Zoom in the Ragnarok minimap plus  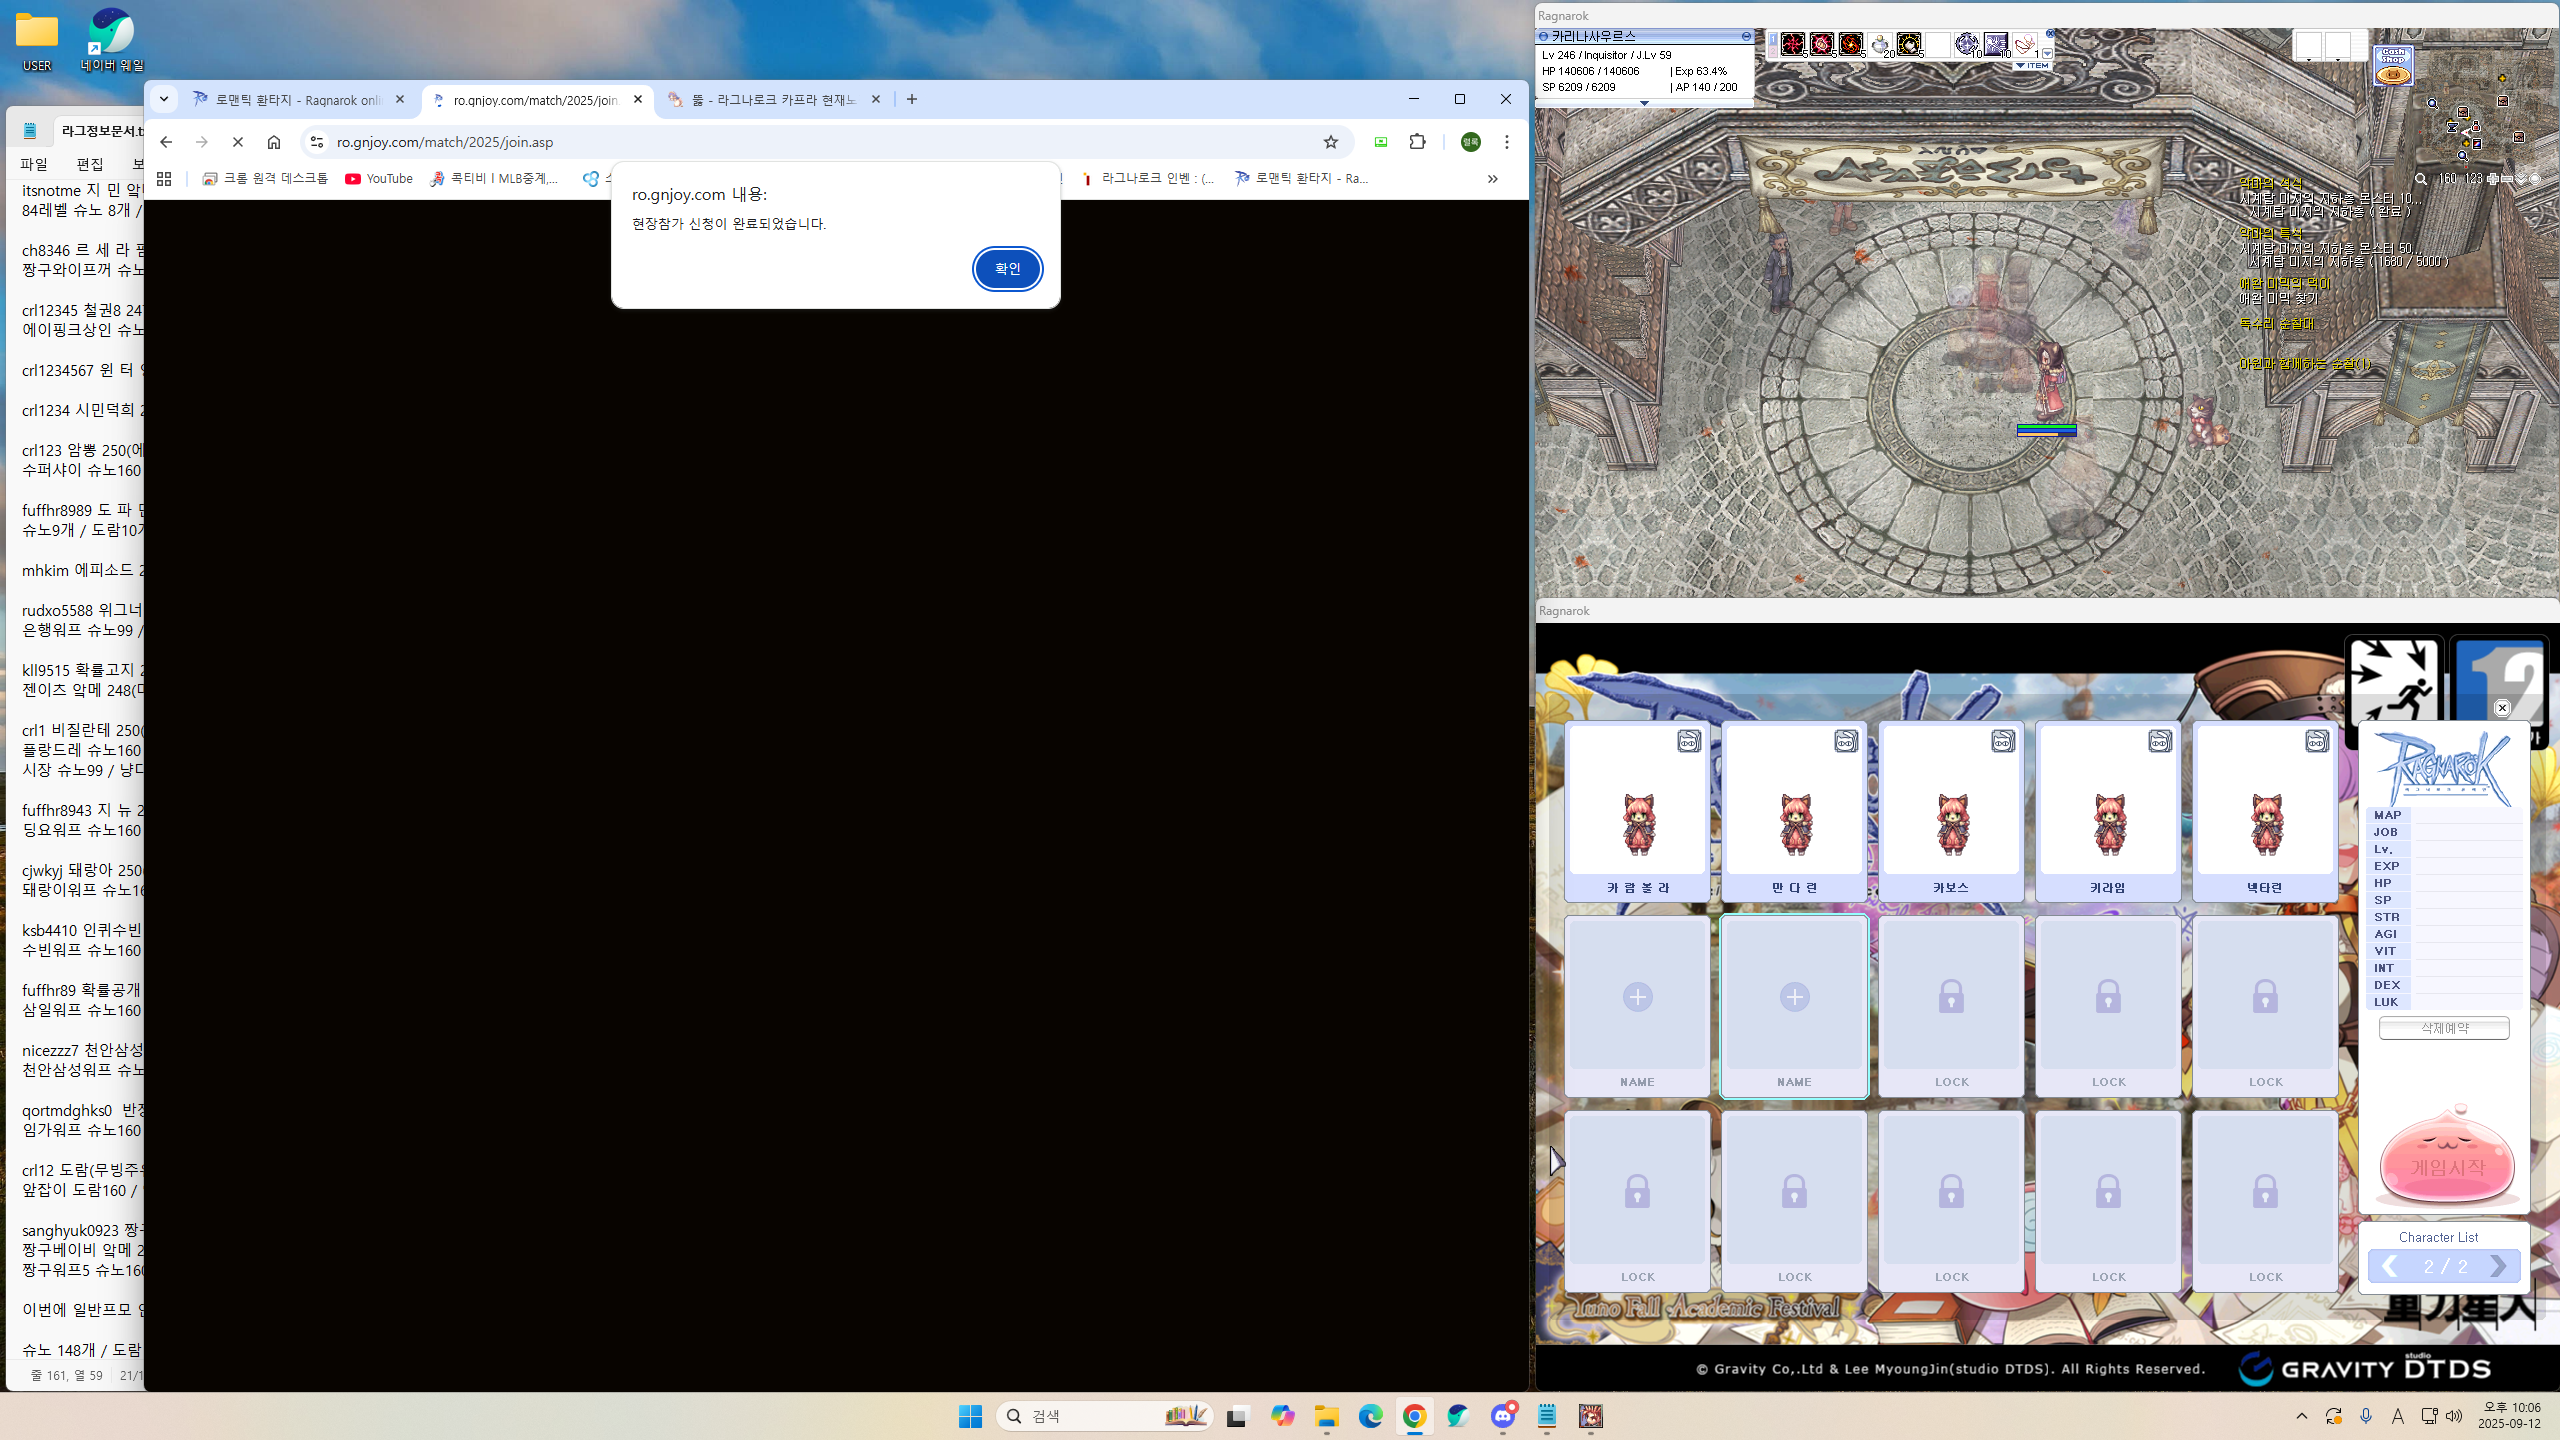click(x=2492, y=179)
